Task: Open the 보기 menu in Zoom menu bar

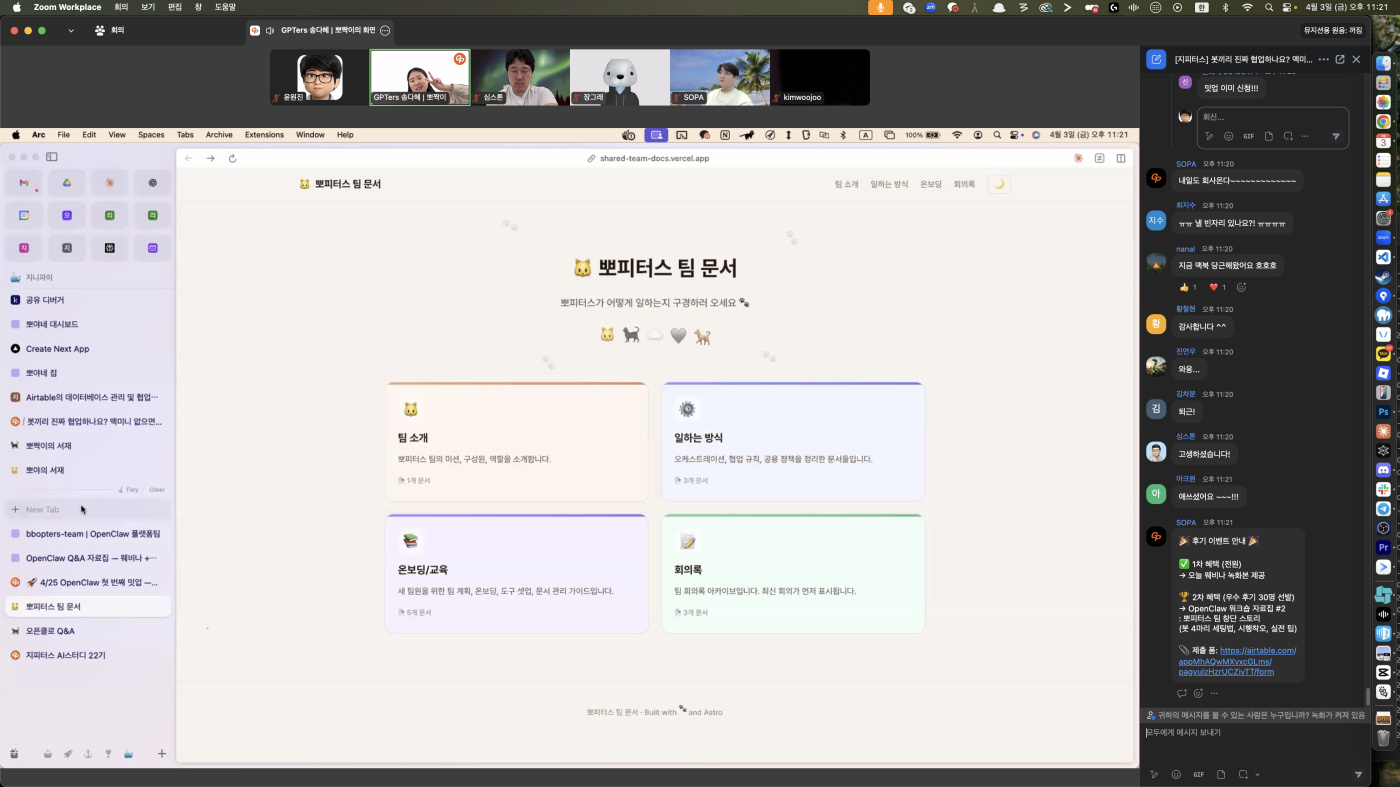Action: click(x=148, y=7)
